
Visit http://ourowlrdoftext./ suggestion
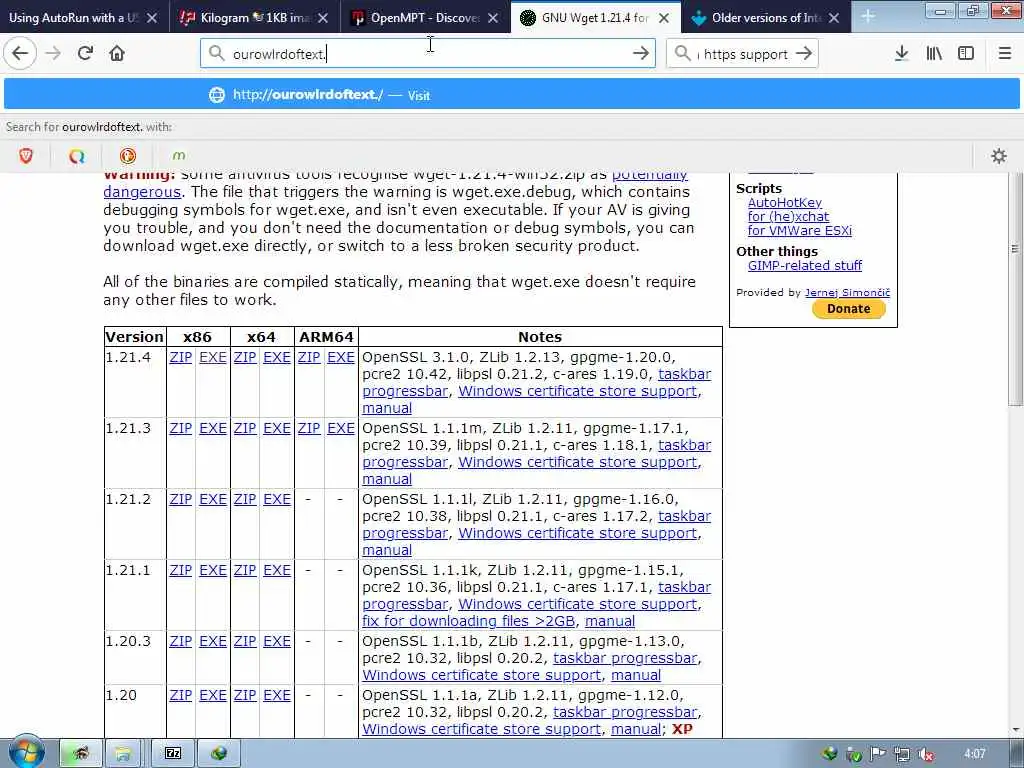[512, 95]
